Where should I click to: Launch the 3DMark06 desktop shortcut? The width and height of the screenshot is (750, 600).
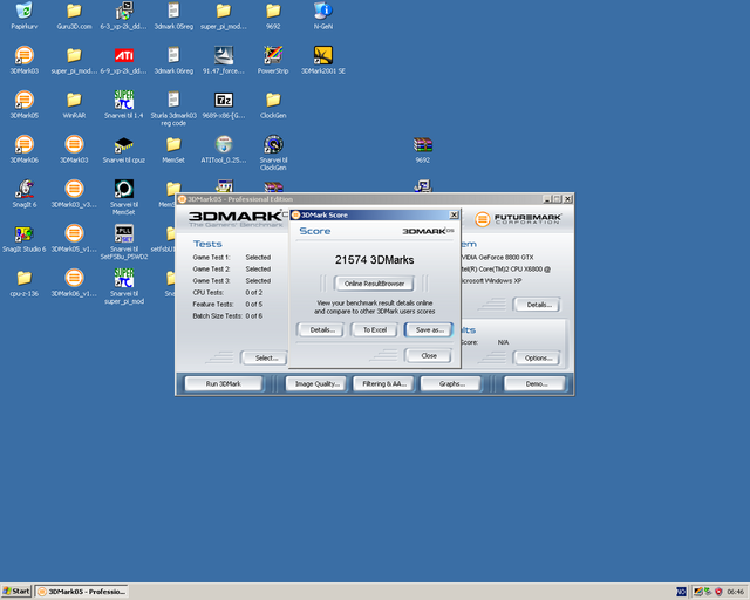pos(24,150)
